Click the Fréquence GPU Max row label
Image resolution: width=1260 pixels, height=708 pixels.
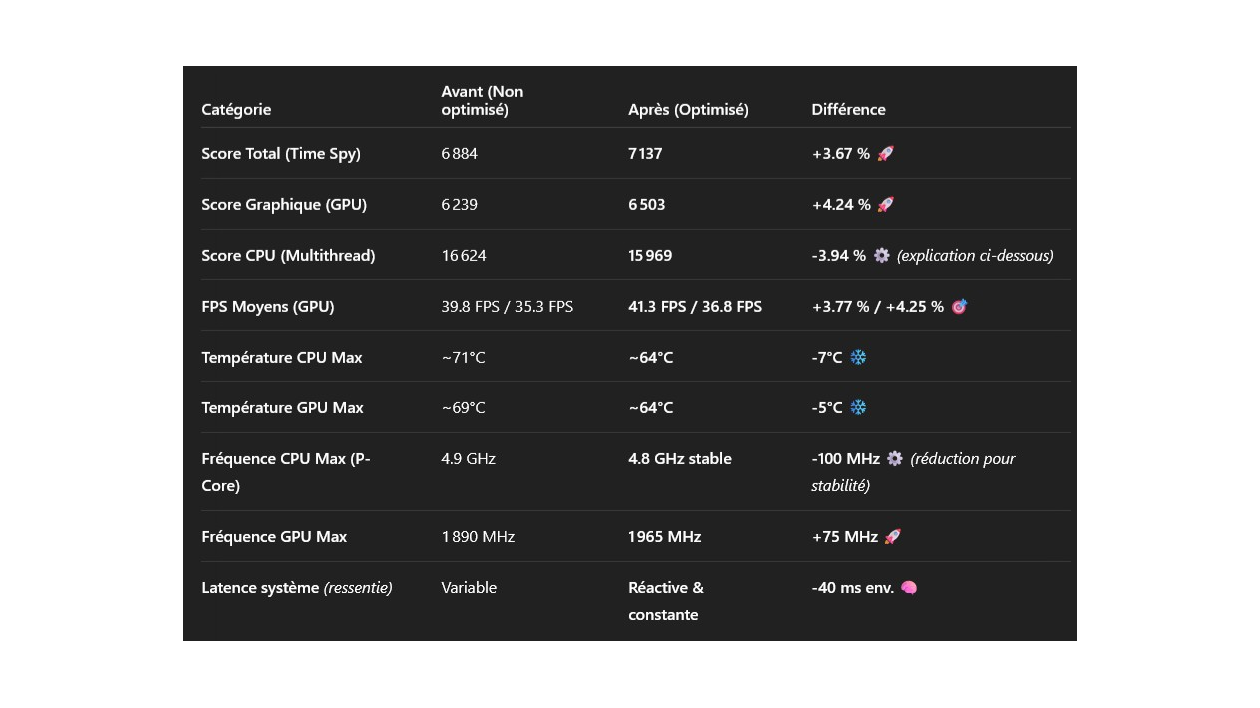[x=274, y=537]
